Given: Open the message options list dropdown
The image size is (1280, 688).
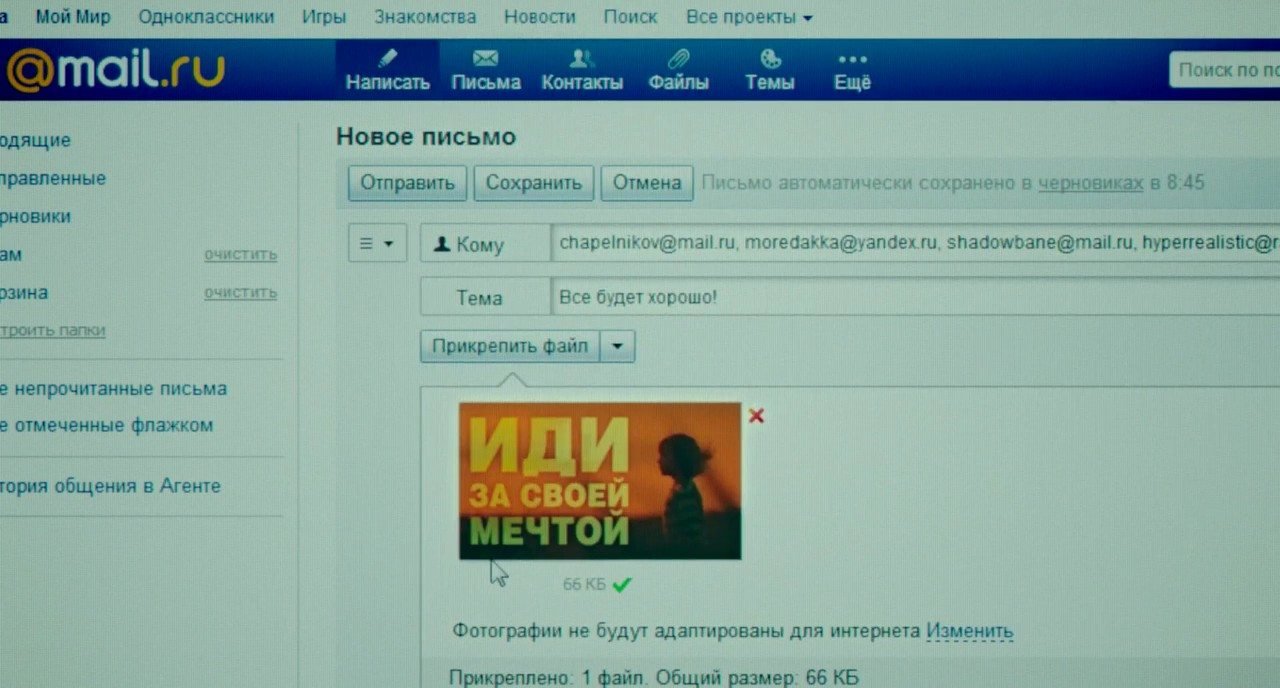Looking at the screenshot, I should pos(377,243).
